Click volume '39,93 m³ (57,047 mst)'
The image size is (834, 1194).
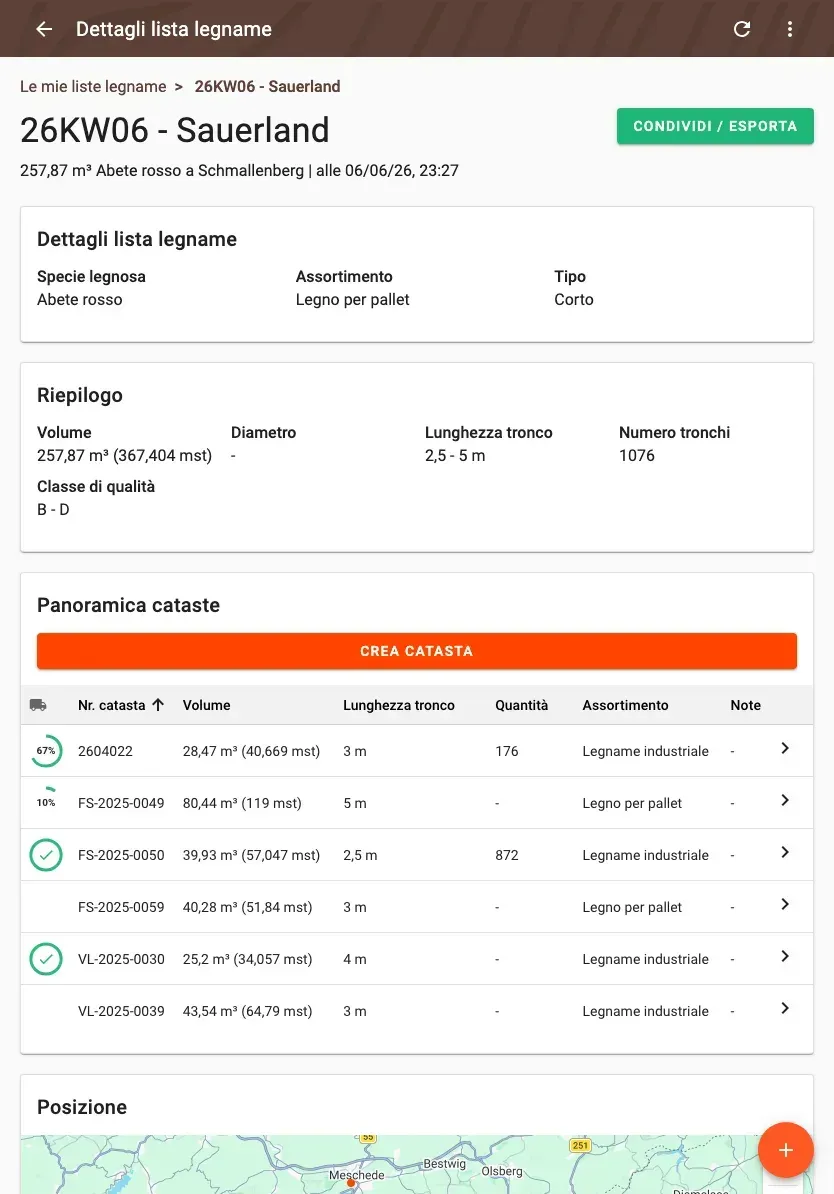click(251, 855)
